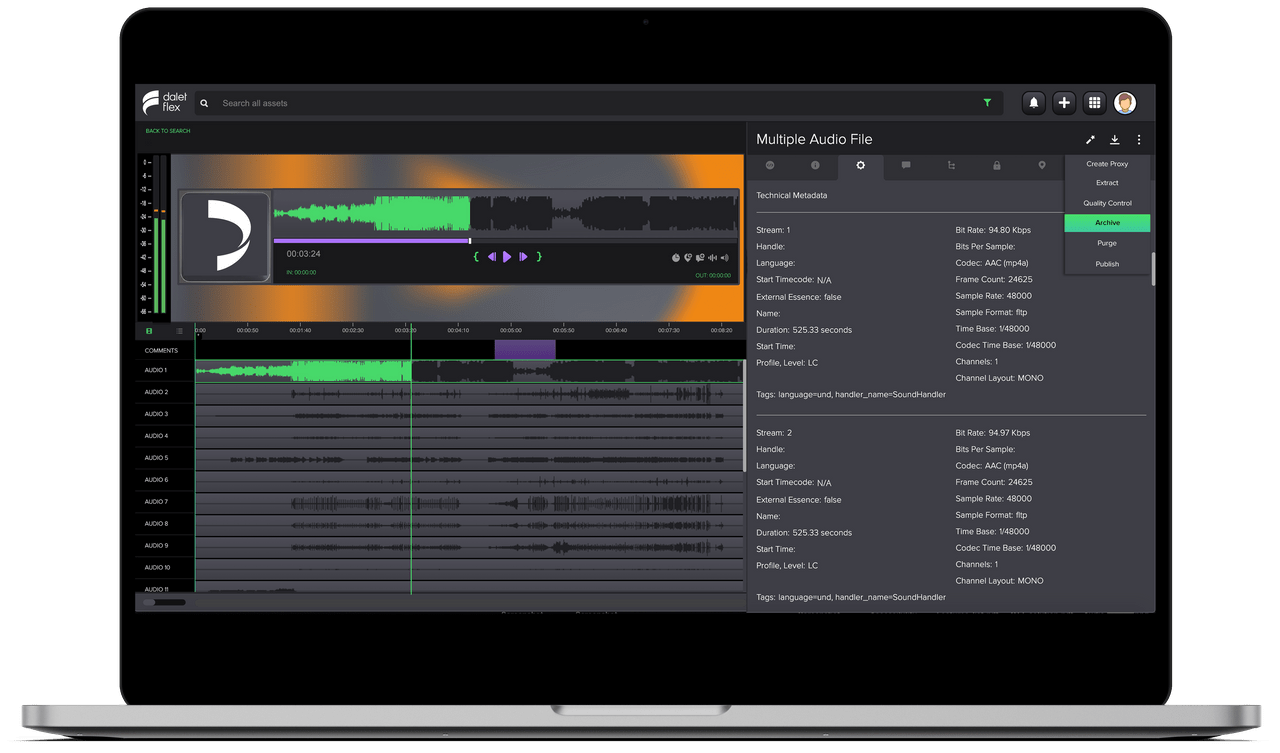The image size is (1280, 753).
Task: Select Archive from the actions menu
Action: click(1107, 223)
